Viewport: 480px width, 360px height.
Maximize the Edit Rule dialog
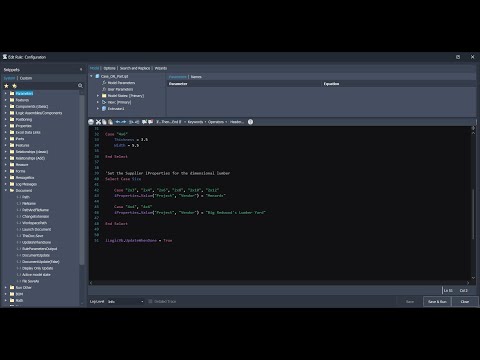tap(458, 57)
